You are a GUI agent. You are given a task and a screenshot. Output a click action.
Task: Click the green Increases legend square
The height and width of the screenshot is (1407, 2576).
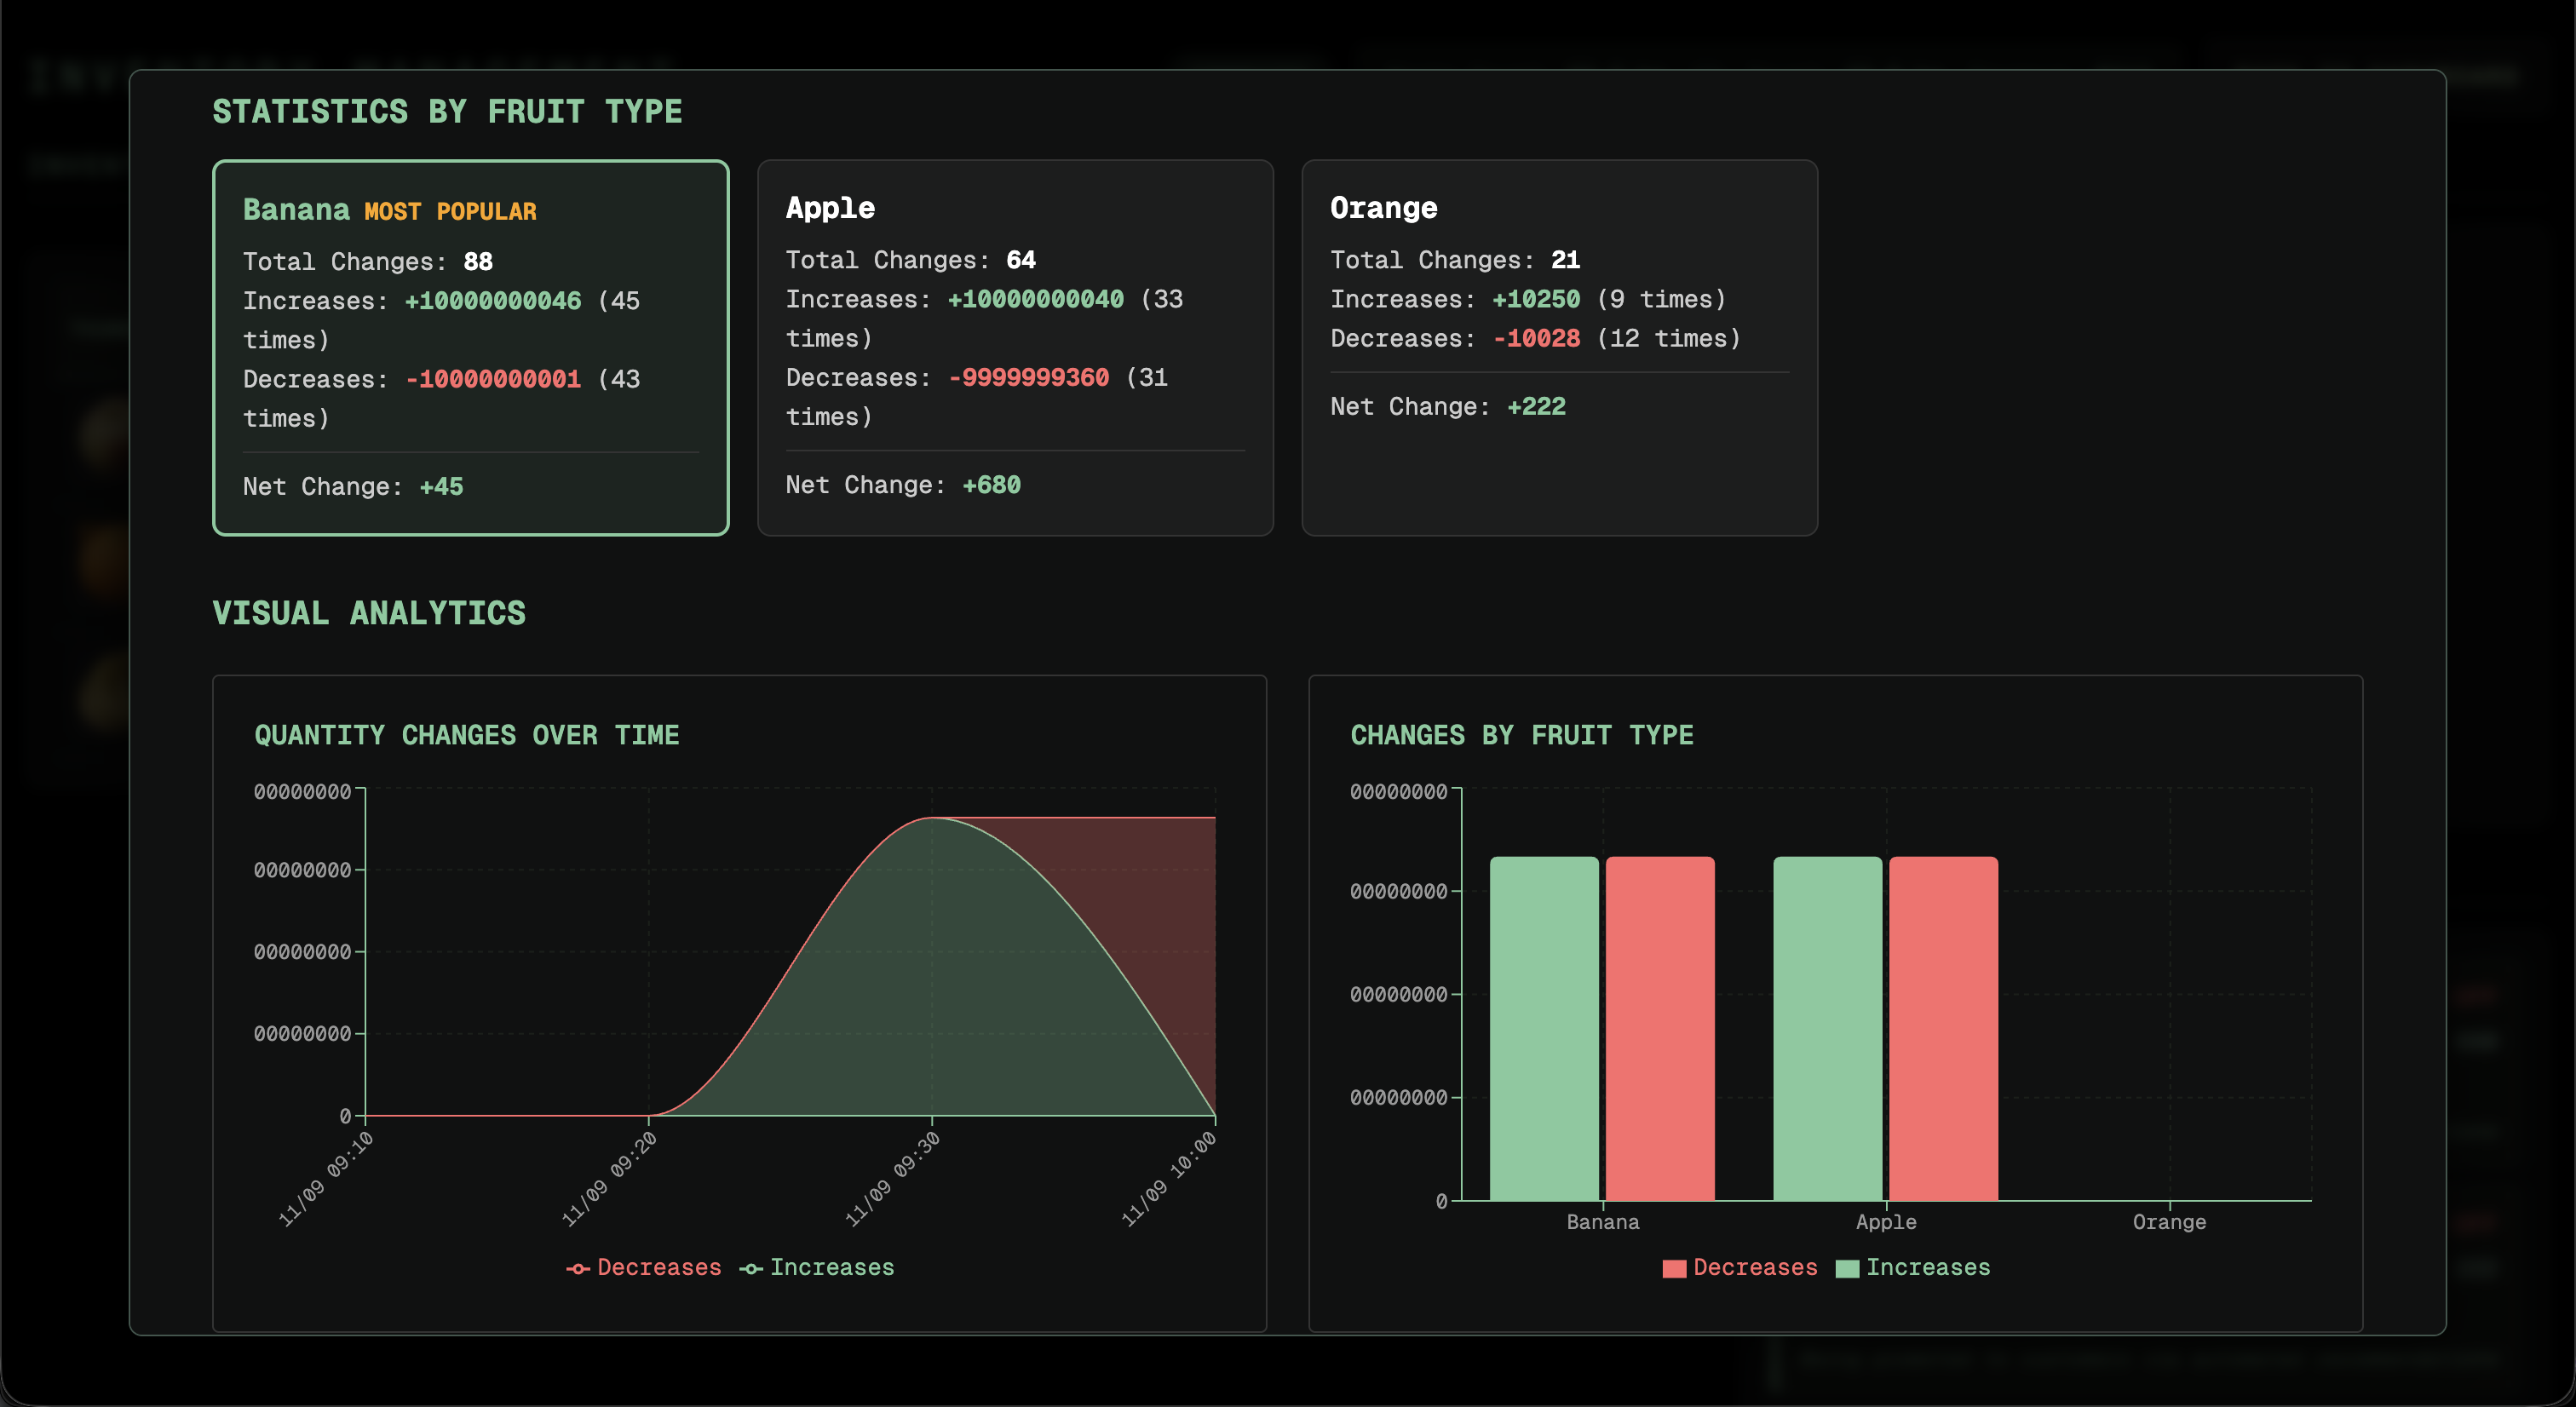[x=1846, y=1267]
